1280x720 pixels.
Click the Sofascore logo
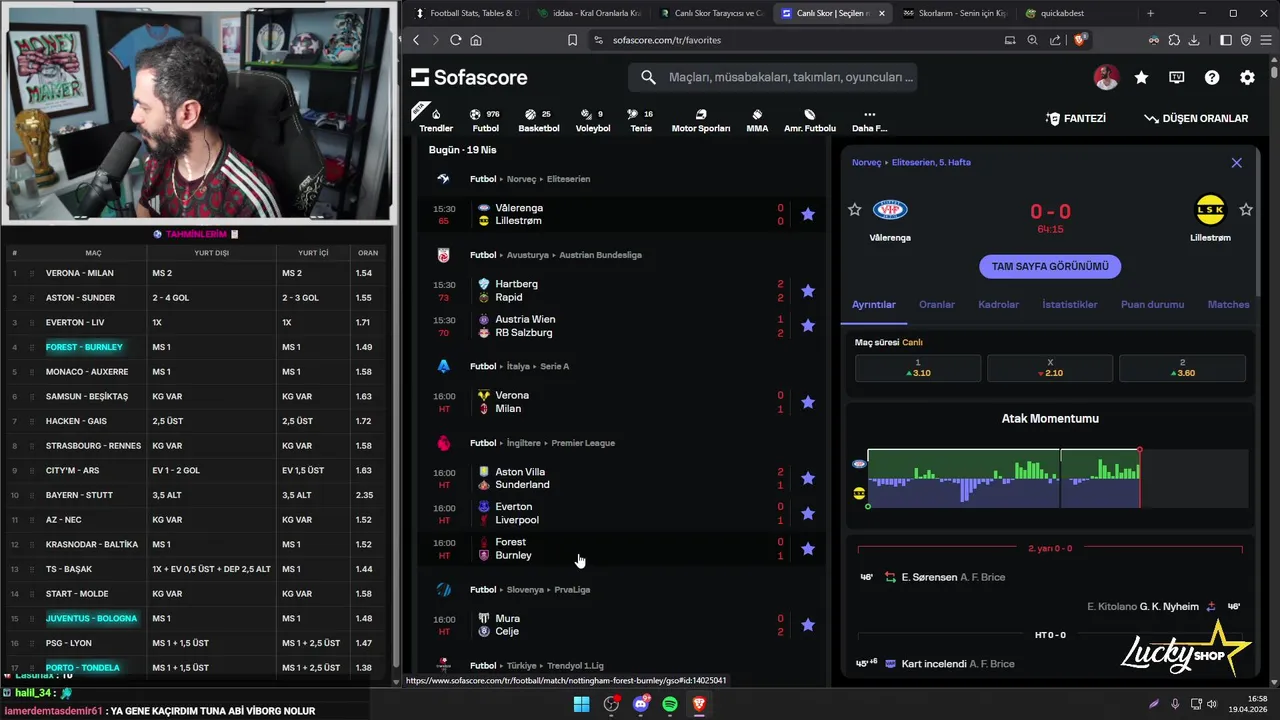(x=469, y=77)
